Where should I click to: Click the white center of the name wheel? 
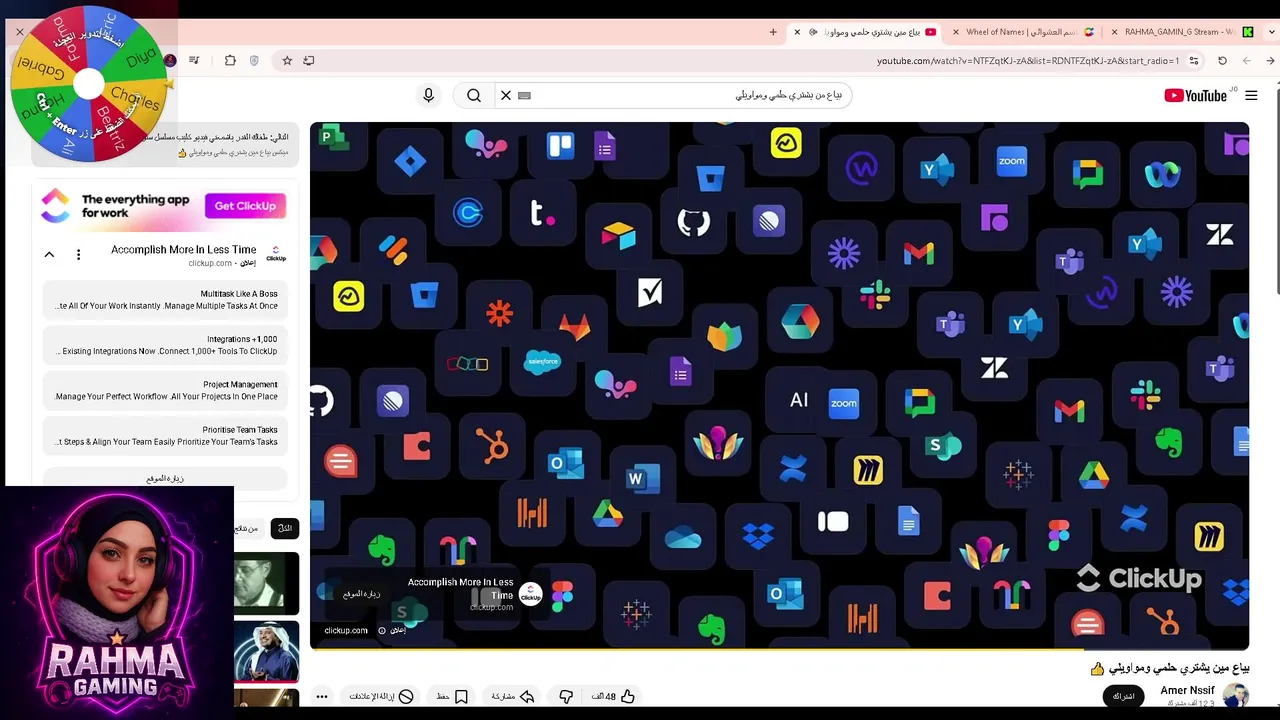tap(89, 85)
